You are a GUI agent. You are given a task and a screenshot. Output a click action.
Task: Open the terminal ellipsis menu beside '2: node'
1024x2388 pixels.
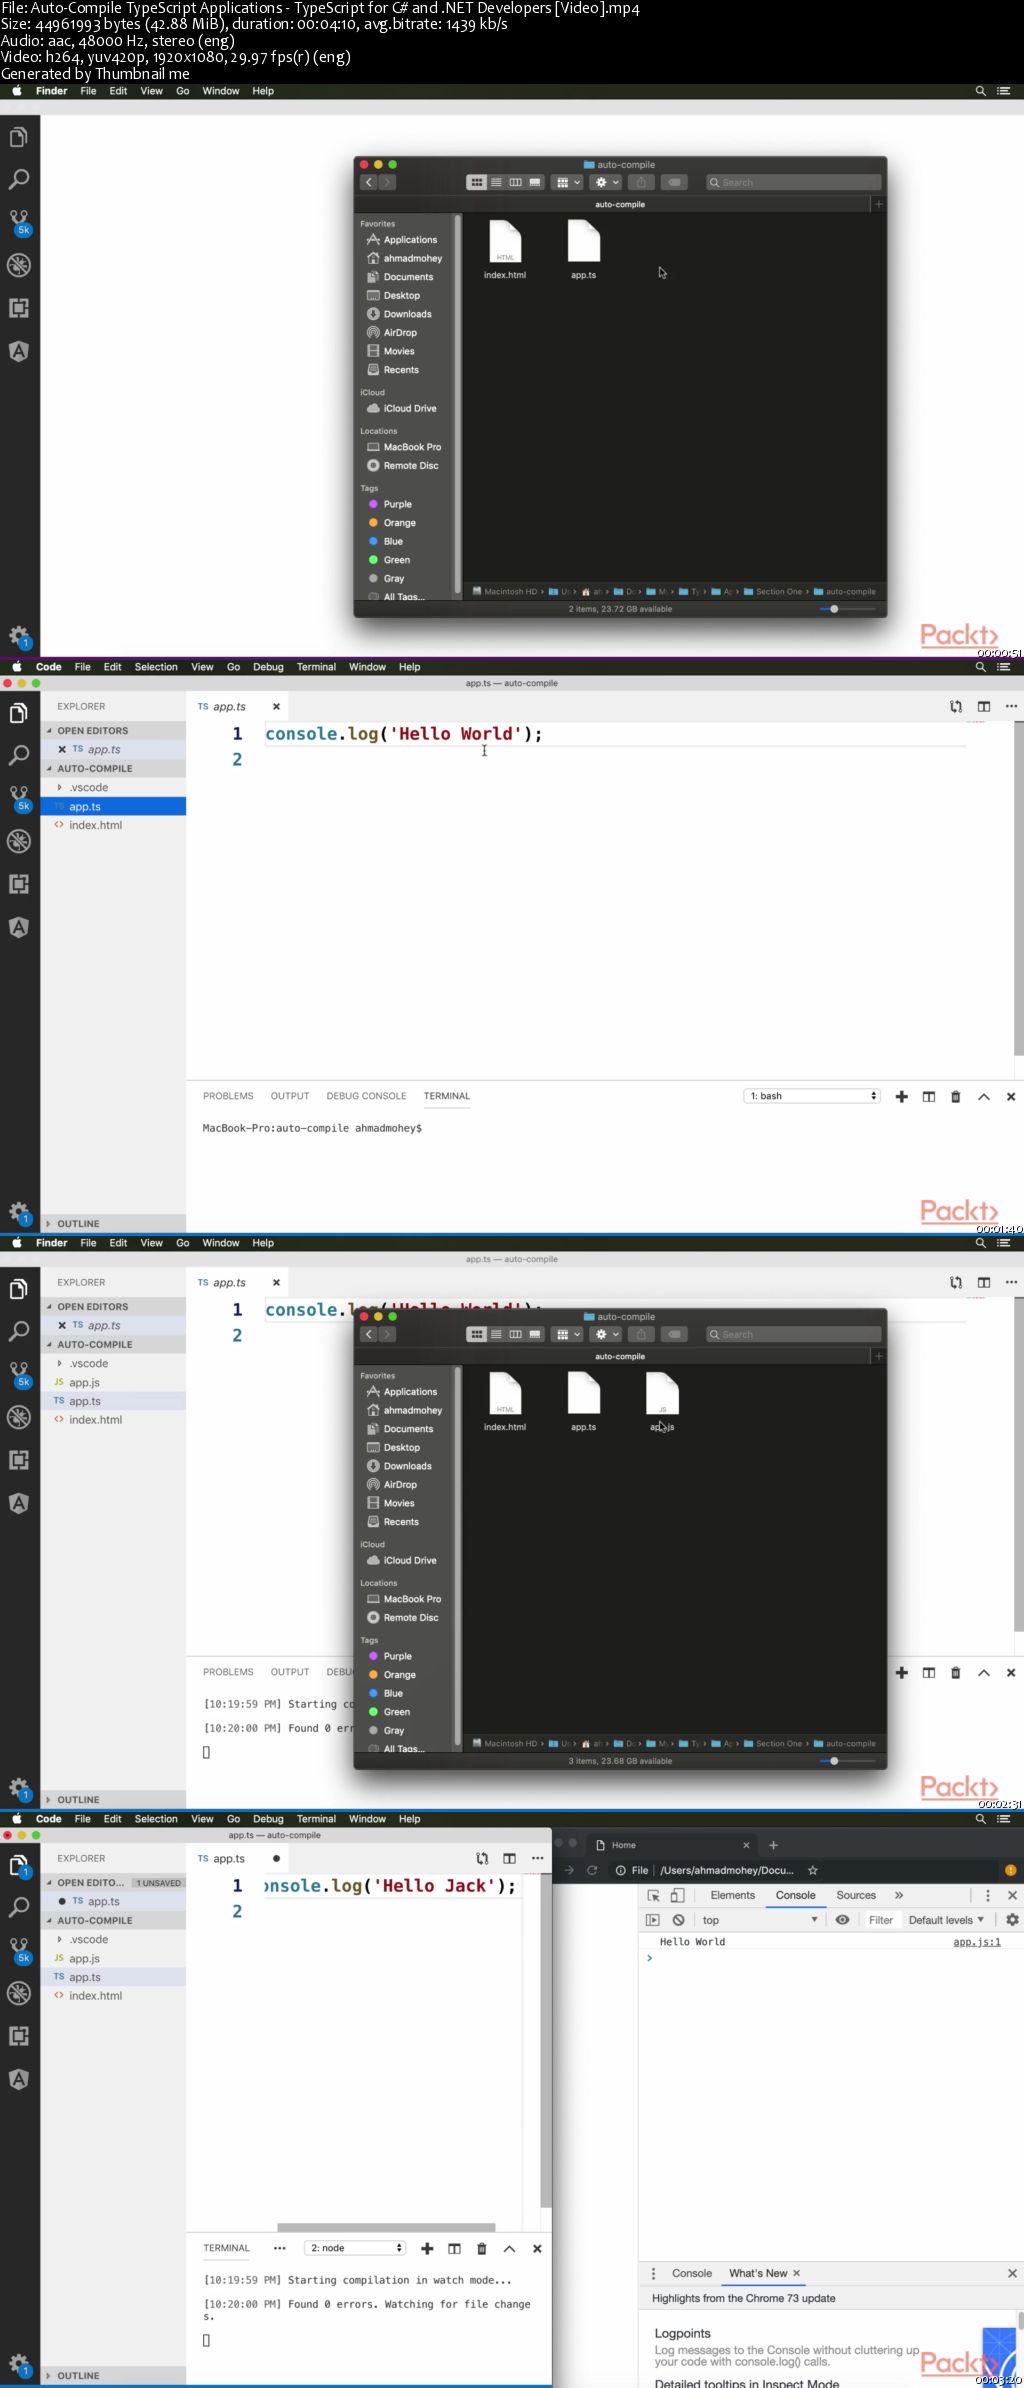280,2248
